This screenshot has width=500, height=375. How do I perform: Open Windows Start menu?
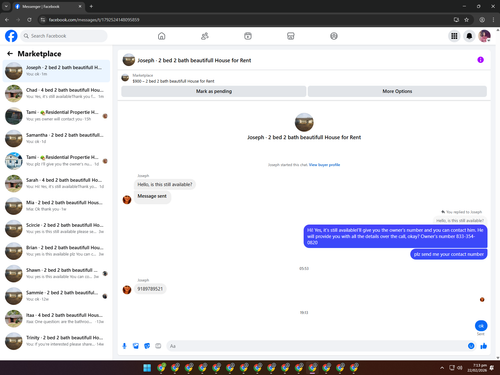point(147,368)
